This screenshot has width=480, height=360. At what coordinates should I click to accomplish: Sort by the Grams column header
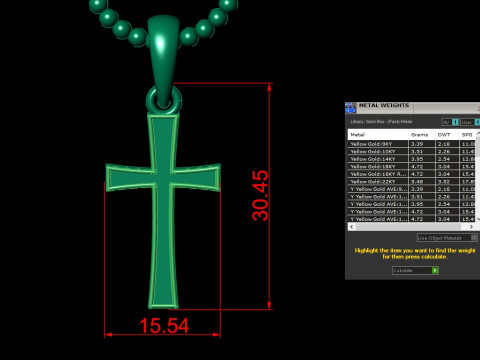pos(422,135)
